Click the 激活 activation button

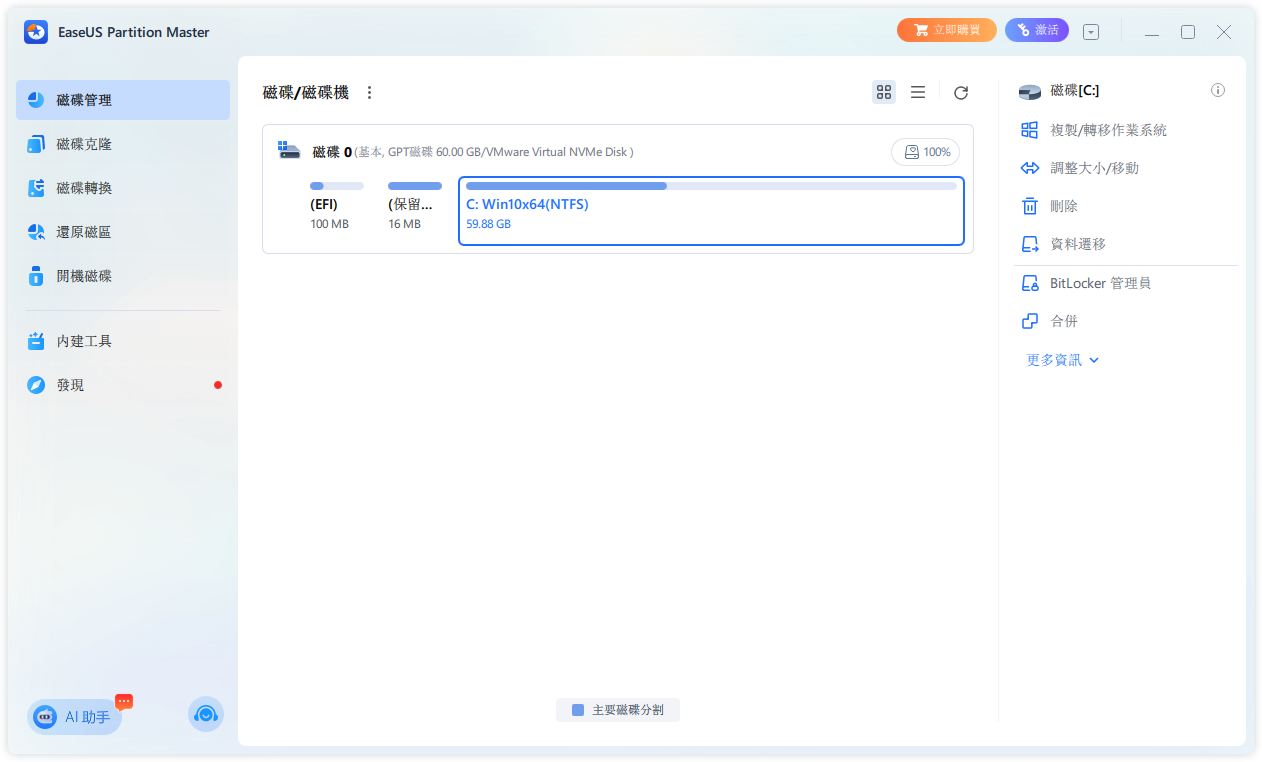point(1036,29)
